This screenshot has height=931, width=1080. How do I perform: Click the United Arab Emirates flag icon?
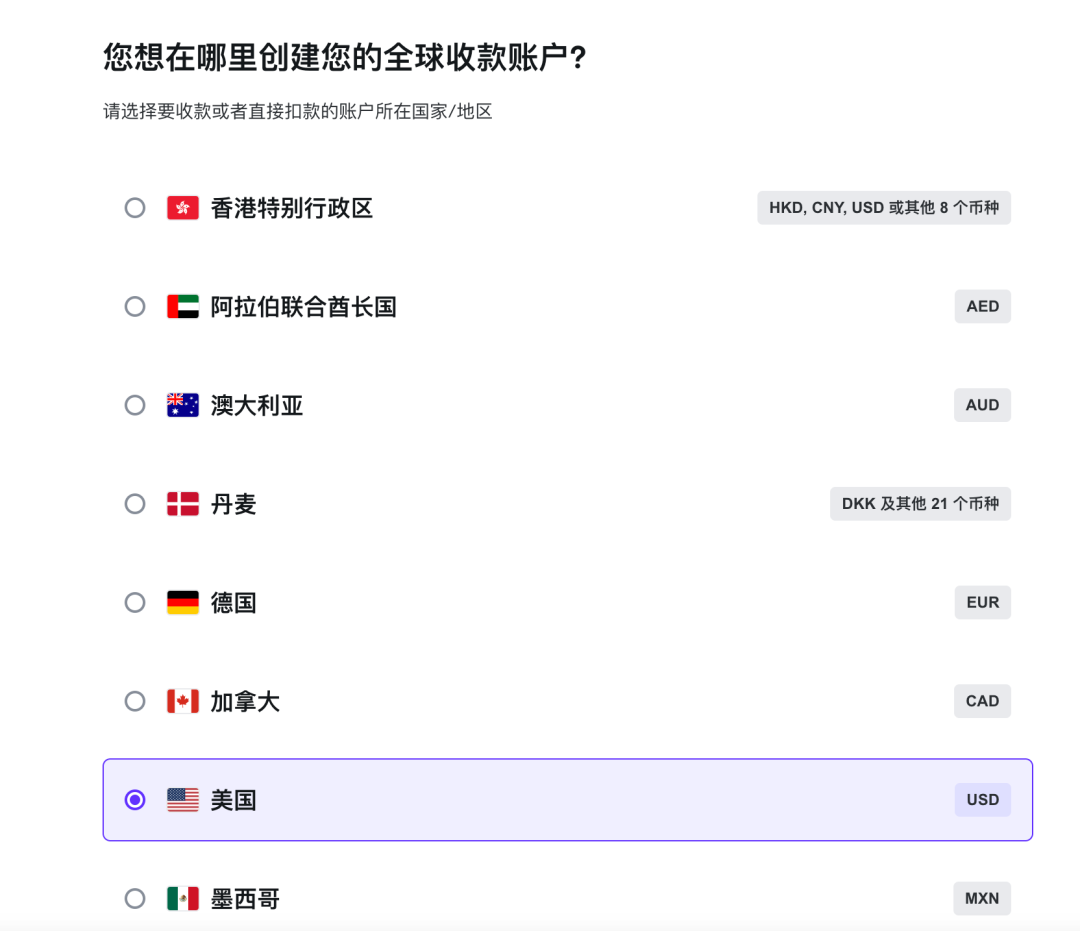click(x=182, y=306)
